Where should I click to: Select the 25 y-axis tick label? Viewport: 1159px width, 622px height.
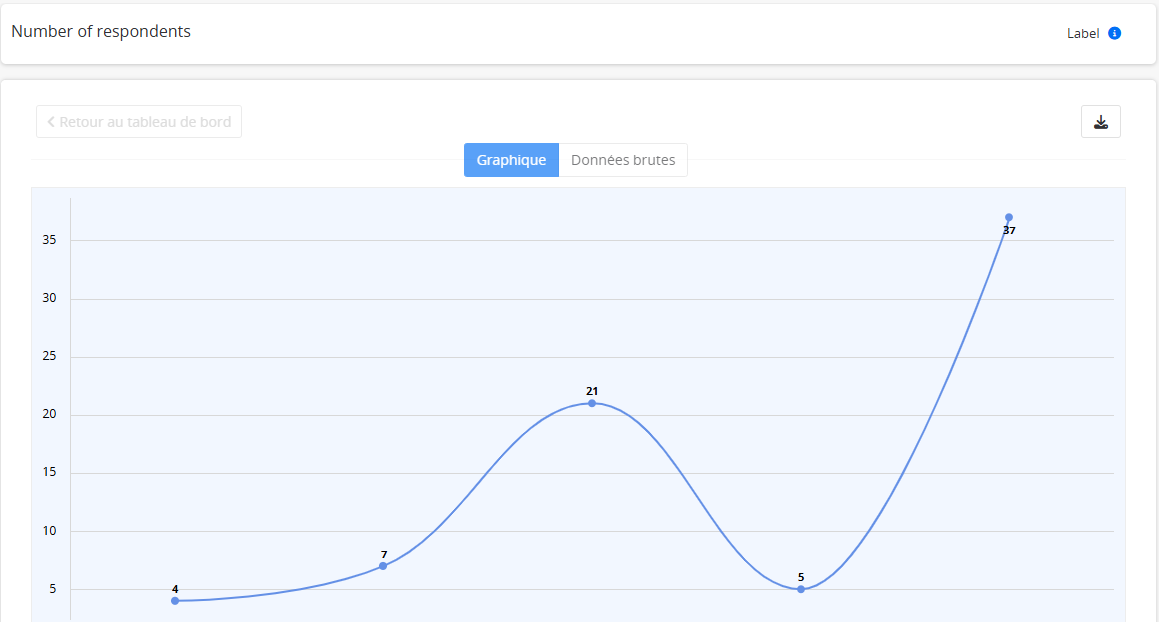(x=49, y=357)
